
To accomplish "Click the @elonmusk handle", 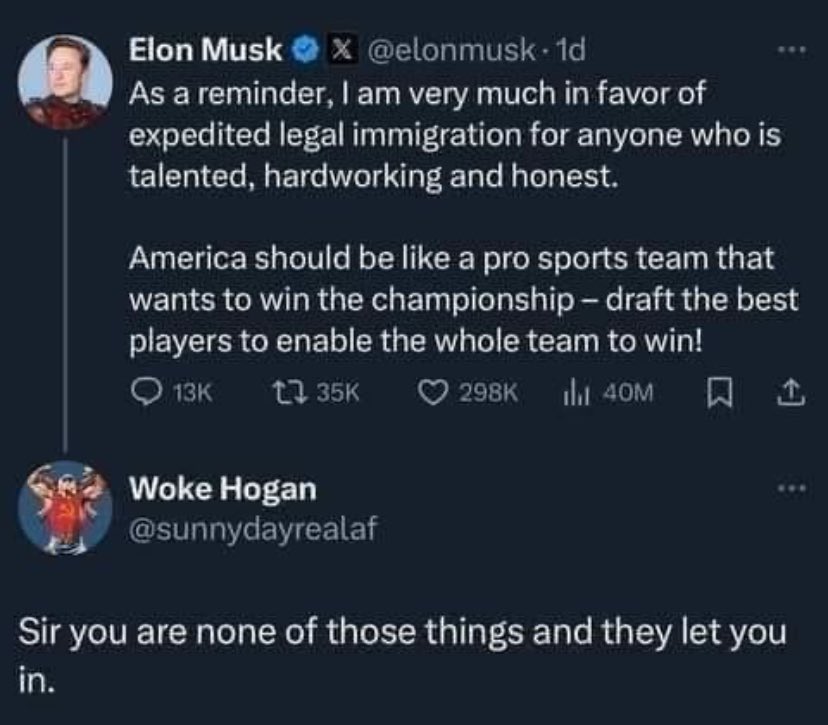I will (x=450, y=51).
